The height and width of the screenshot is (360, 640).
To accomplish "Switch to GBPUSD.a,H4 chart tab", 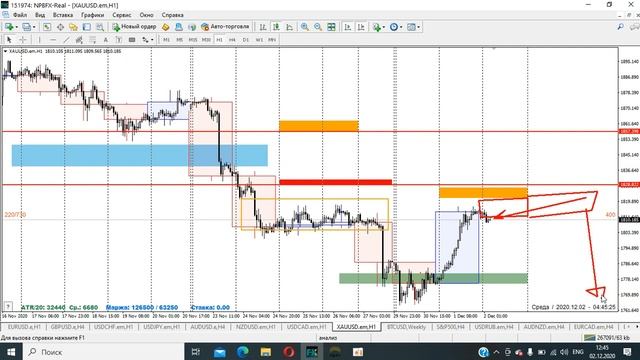I will (x=68, y=327).
